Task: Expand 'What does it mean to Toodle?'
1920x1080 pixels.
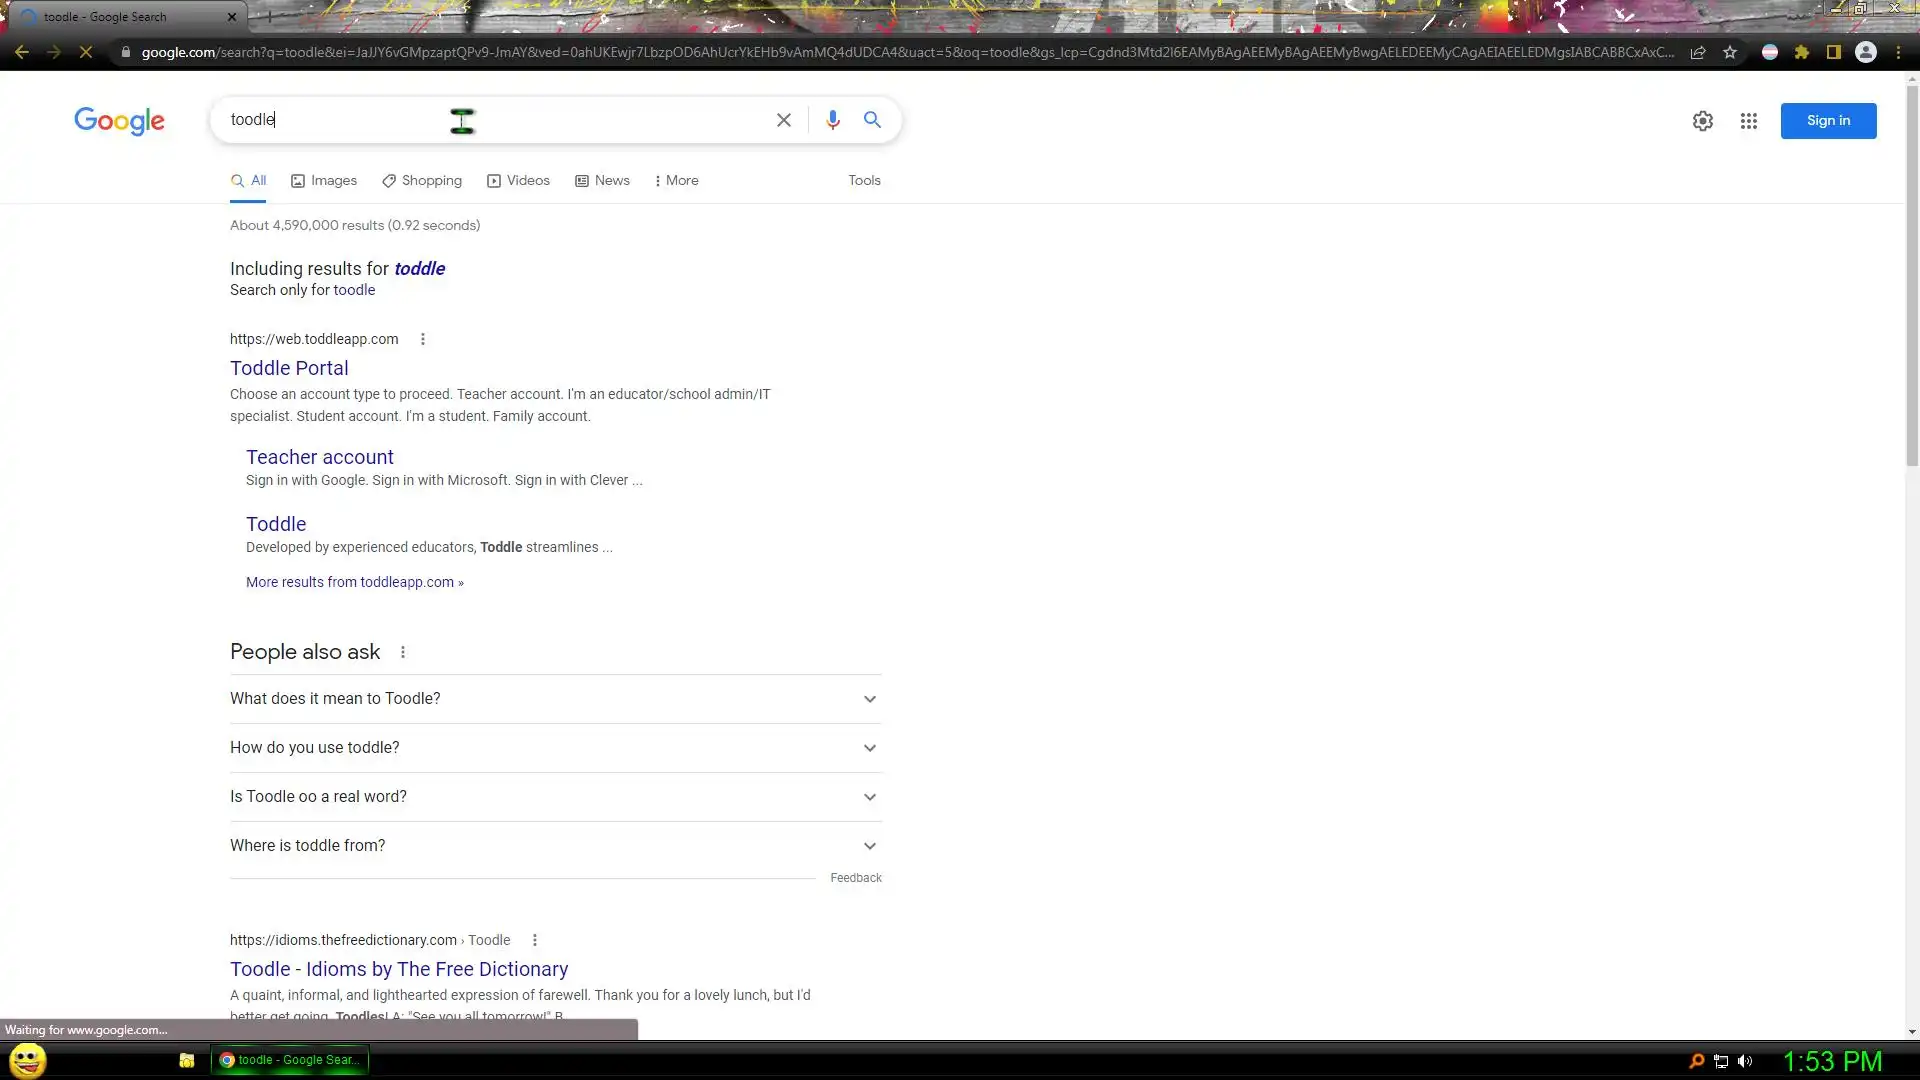Action: pyautogui.click(x=555, y=699)
